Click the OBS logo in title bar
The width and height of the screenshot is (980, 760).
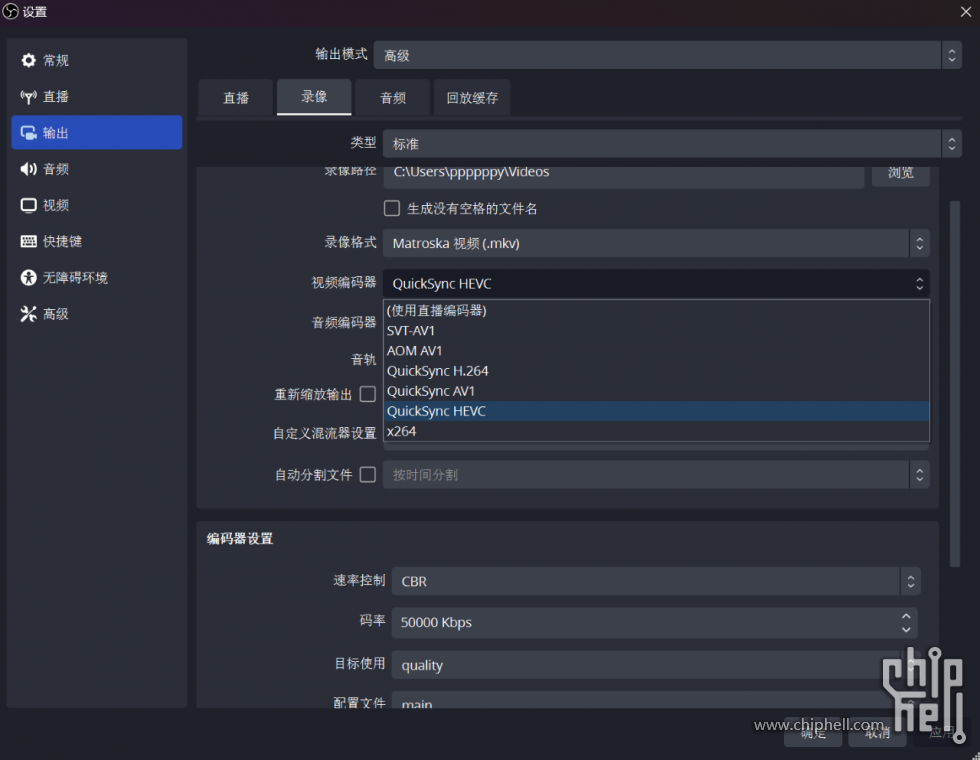10,11
